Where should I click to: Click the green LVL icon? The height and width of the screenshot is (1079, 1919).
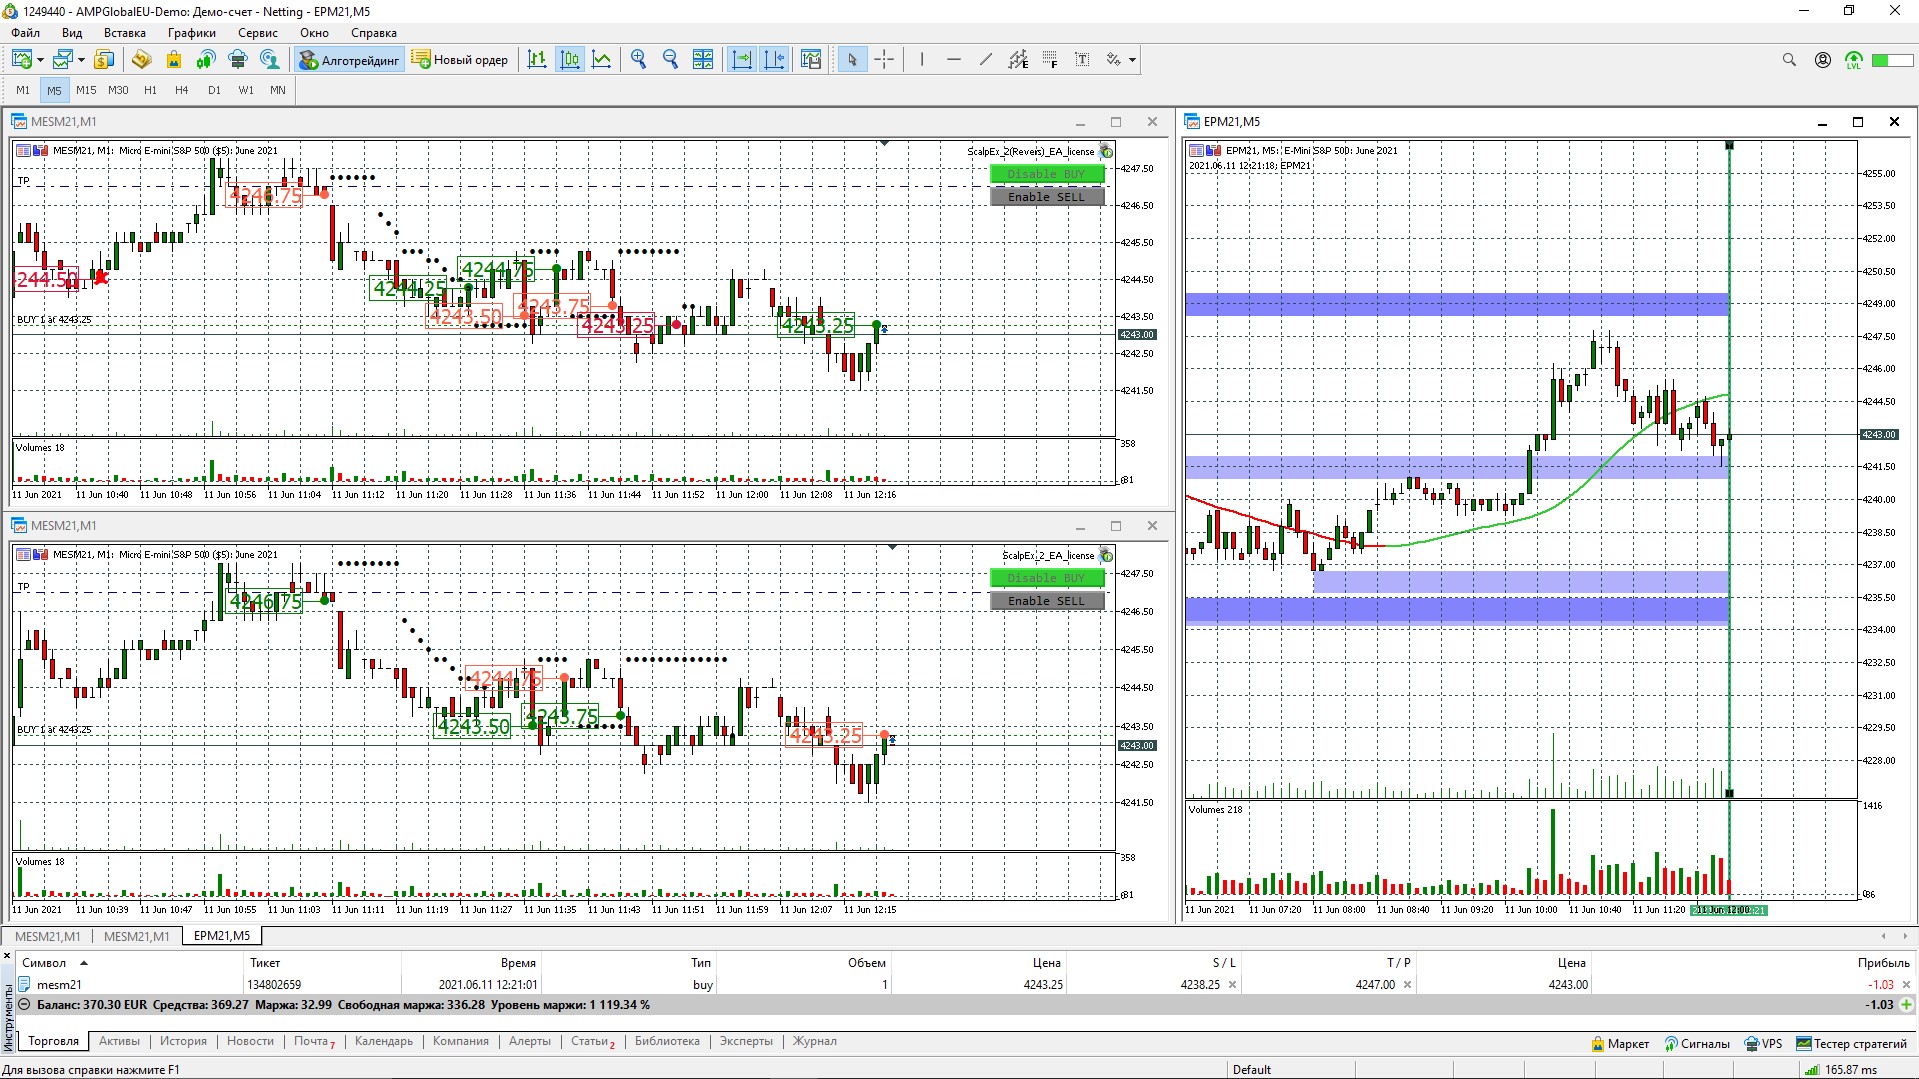pyautogui.click(x=1854, y=60)
